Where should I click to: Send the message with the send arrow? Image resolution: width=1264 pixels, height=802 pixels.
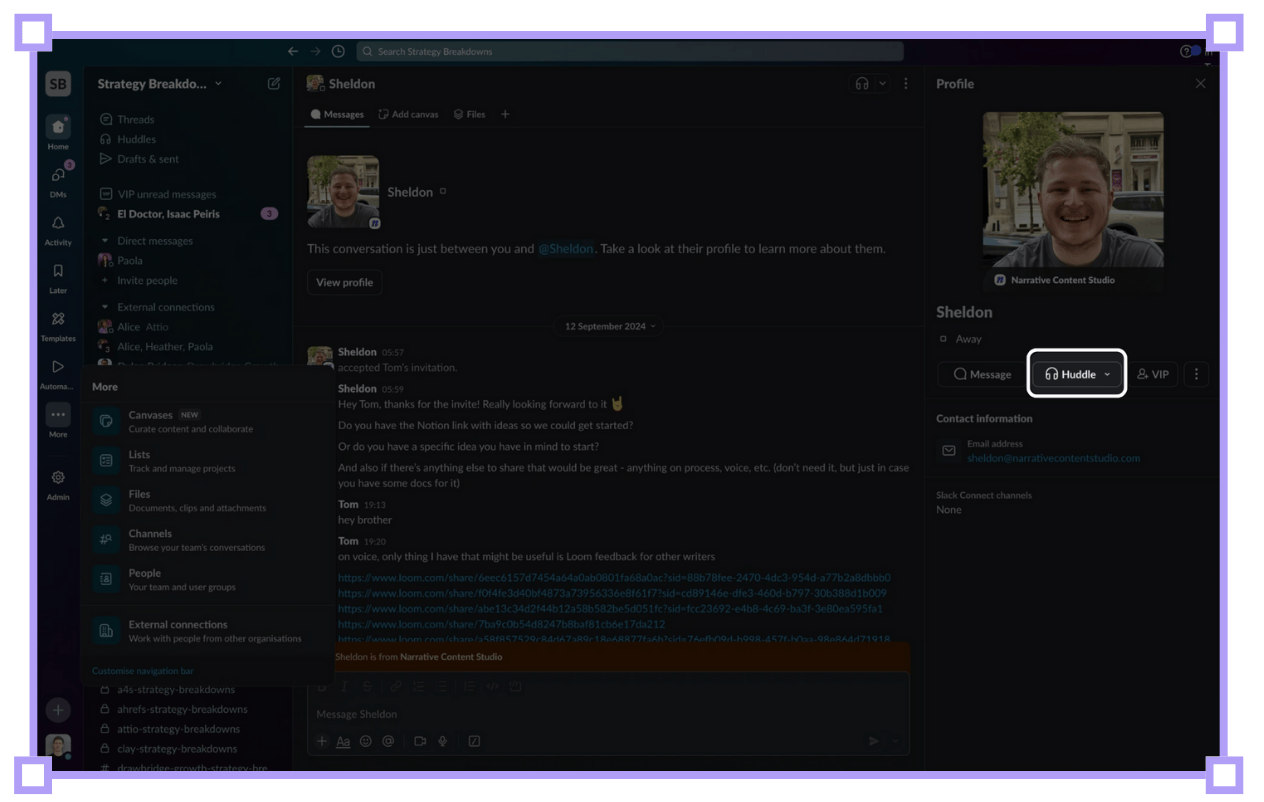tap(874, 741)
